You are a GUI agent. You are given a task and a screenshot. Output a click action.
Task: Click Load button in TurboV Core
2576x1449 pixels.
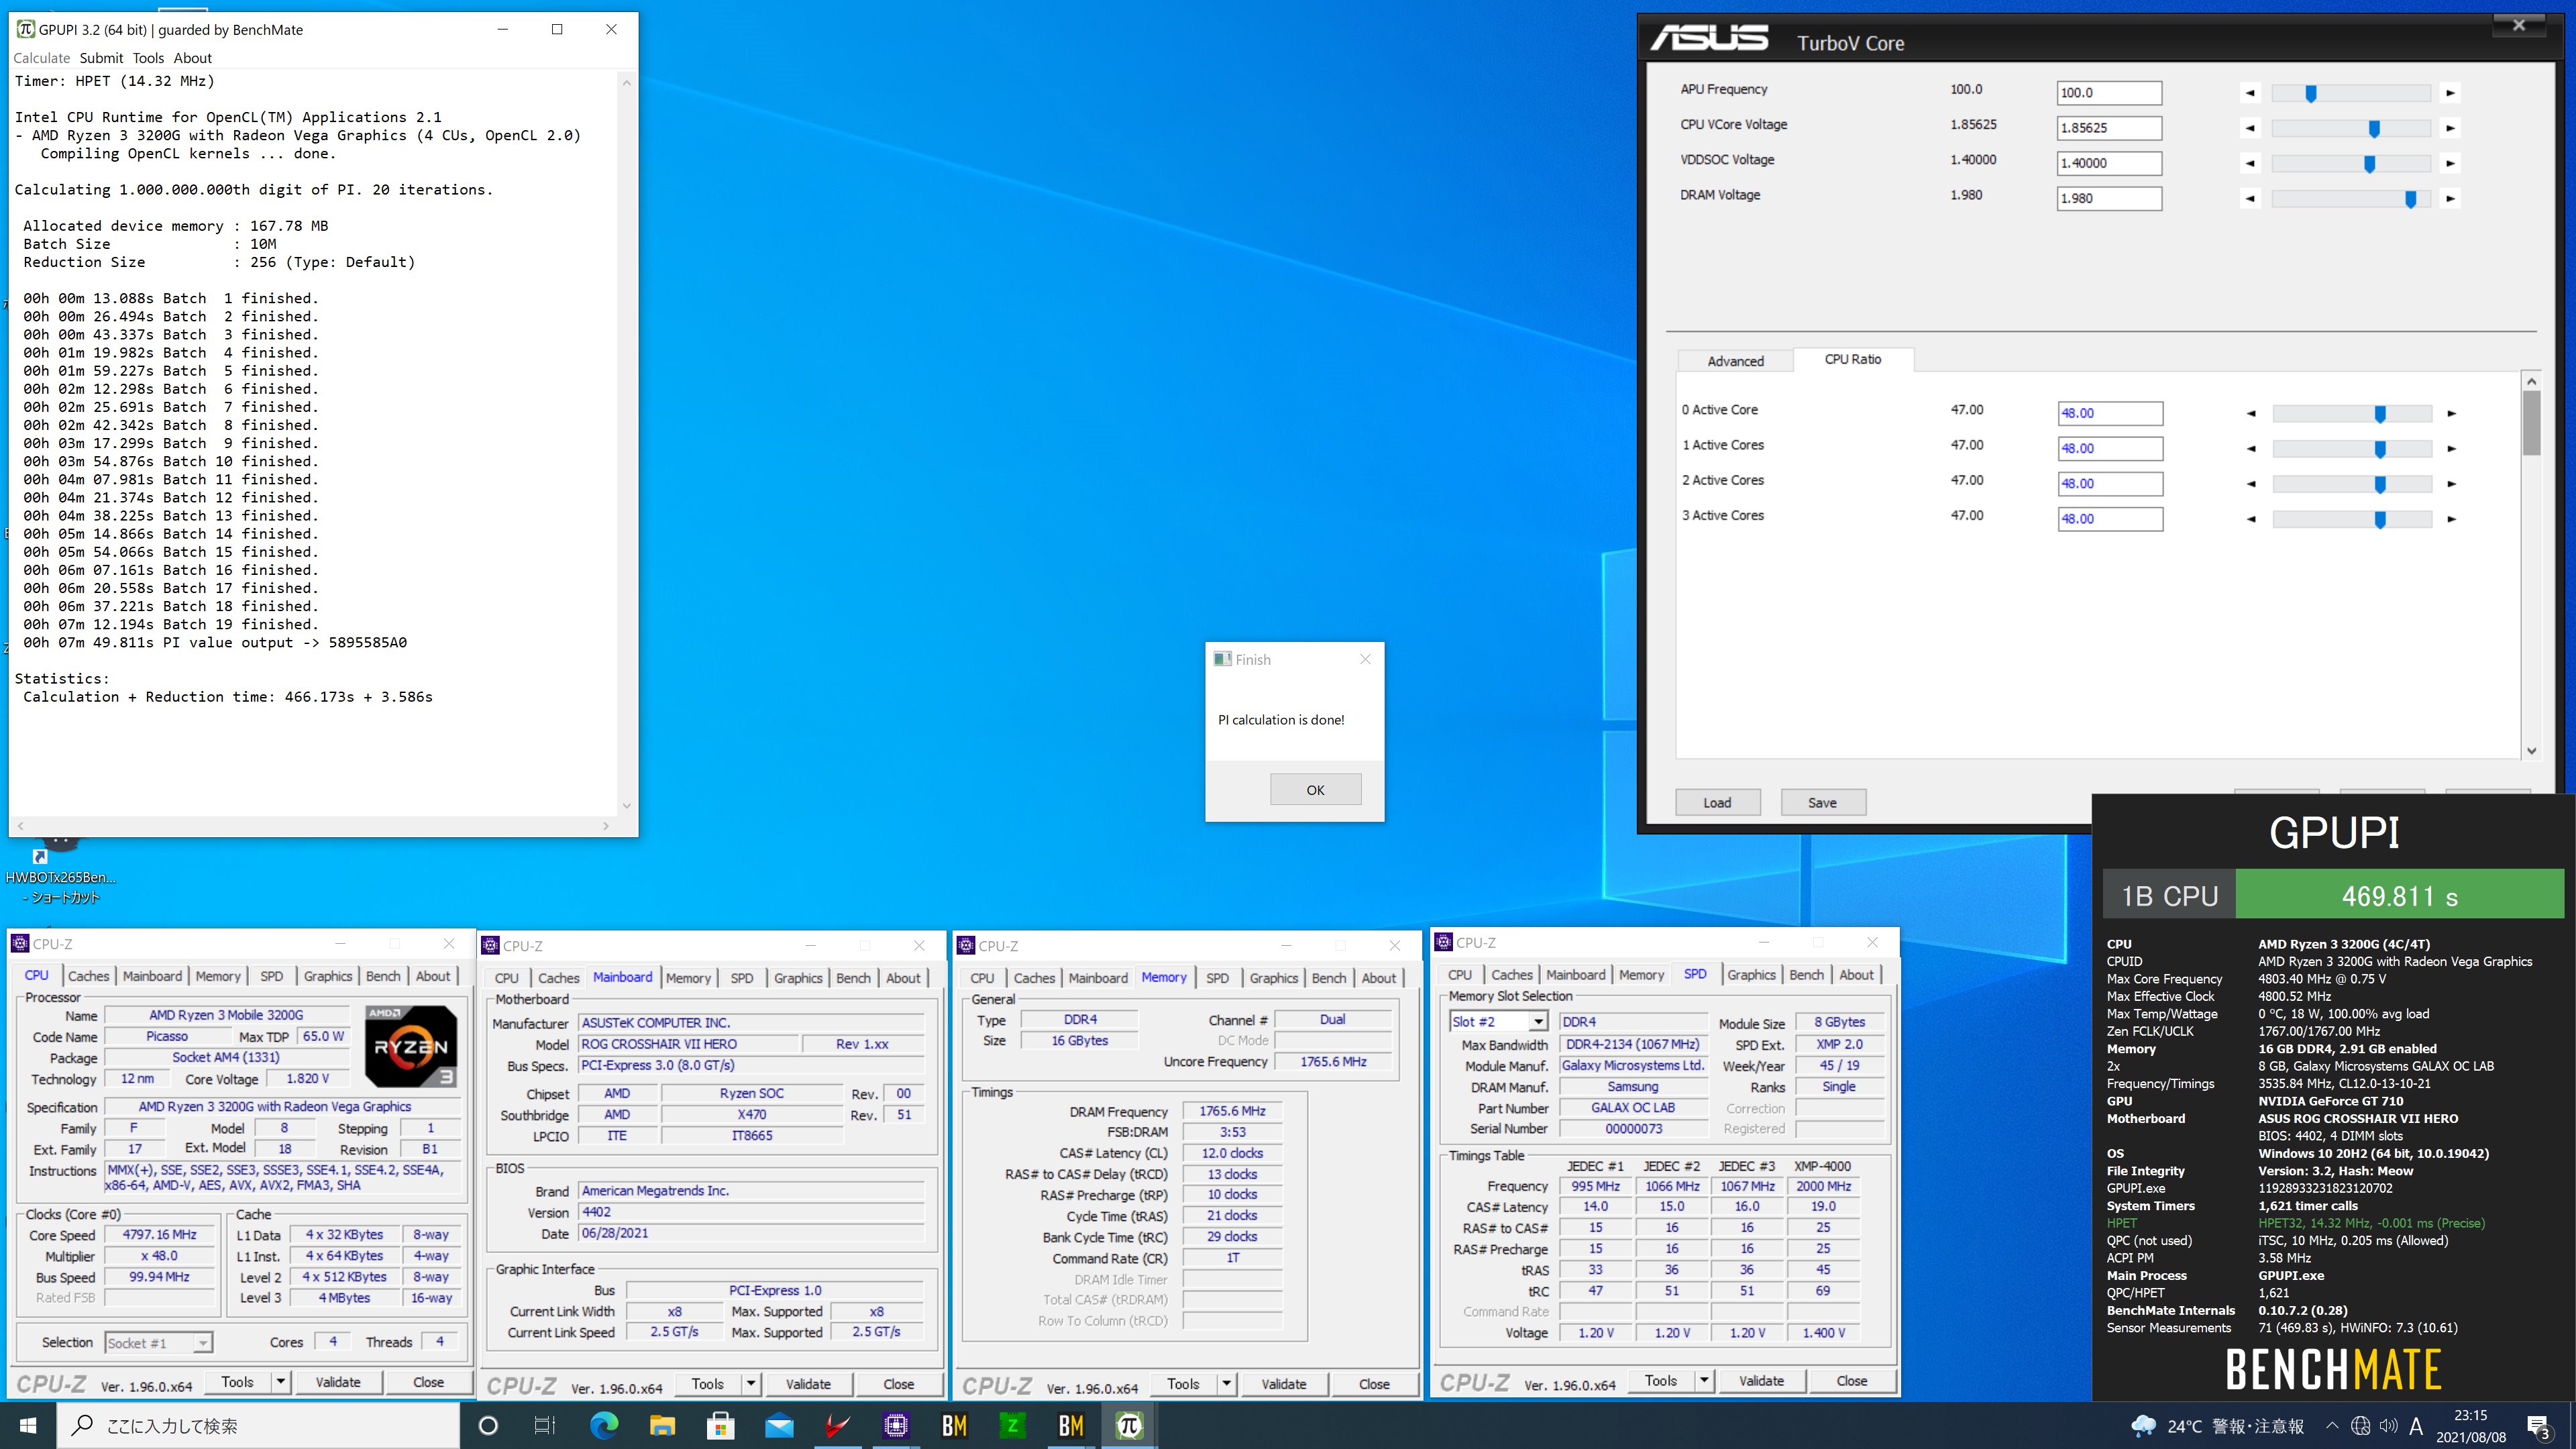pyautogui.click(x=1717, y=803)
